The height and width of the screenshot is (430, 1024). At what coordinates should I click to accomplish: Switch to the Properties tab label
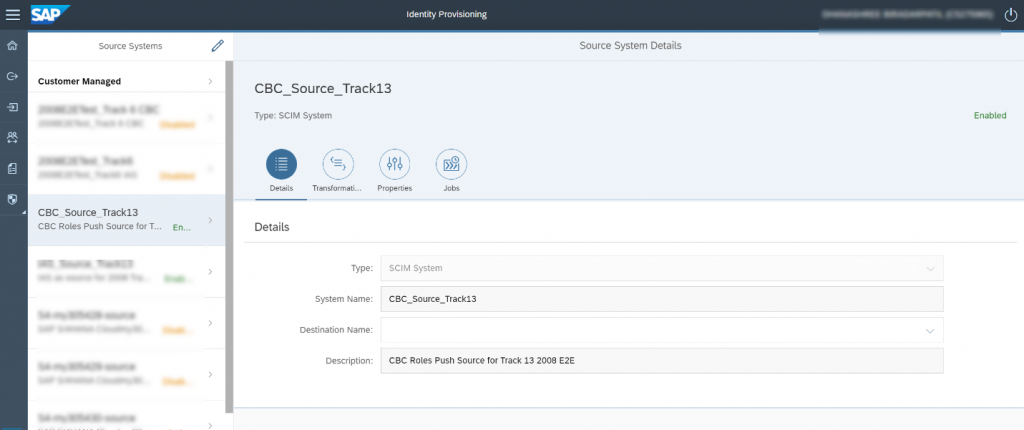(x=394, y=188)
